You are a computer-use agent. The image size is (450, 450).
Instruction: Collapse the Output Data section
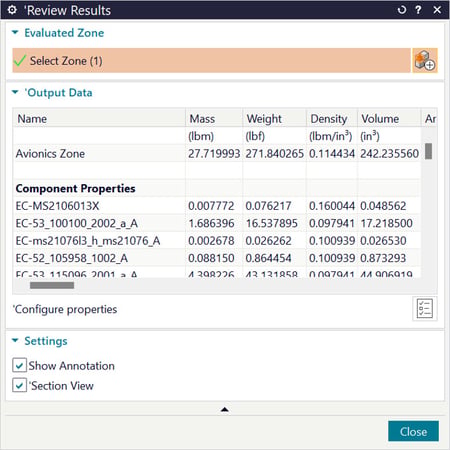pyautogui.click(x=15, y=92)
